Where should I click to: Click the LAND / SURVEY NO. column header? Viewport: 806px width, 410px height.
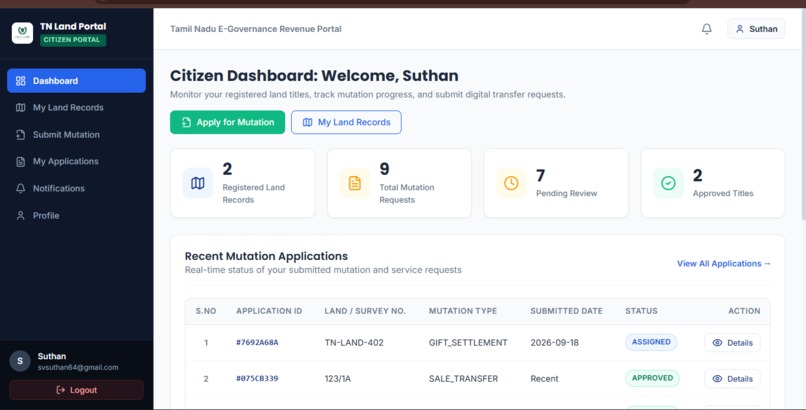coord(365,311)
